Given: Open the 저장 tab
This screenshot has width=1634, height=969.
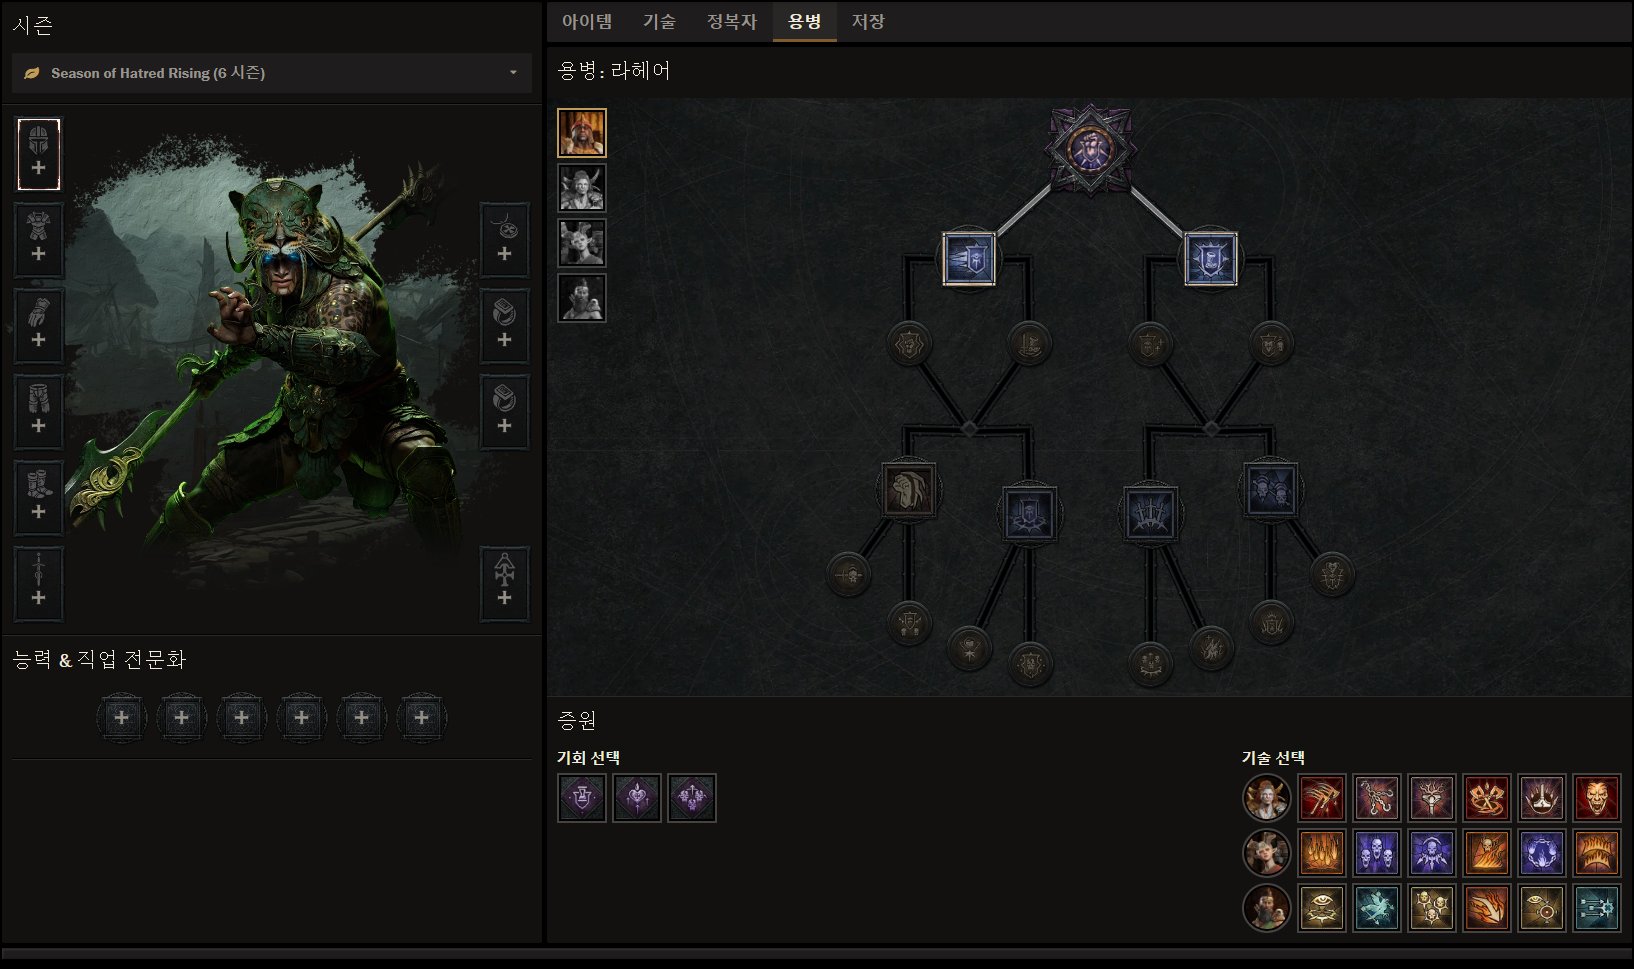Looking at the screenshot, I should (x=868, y=21).
